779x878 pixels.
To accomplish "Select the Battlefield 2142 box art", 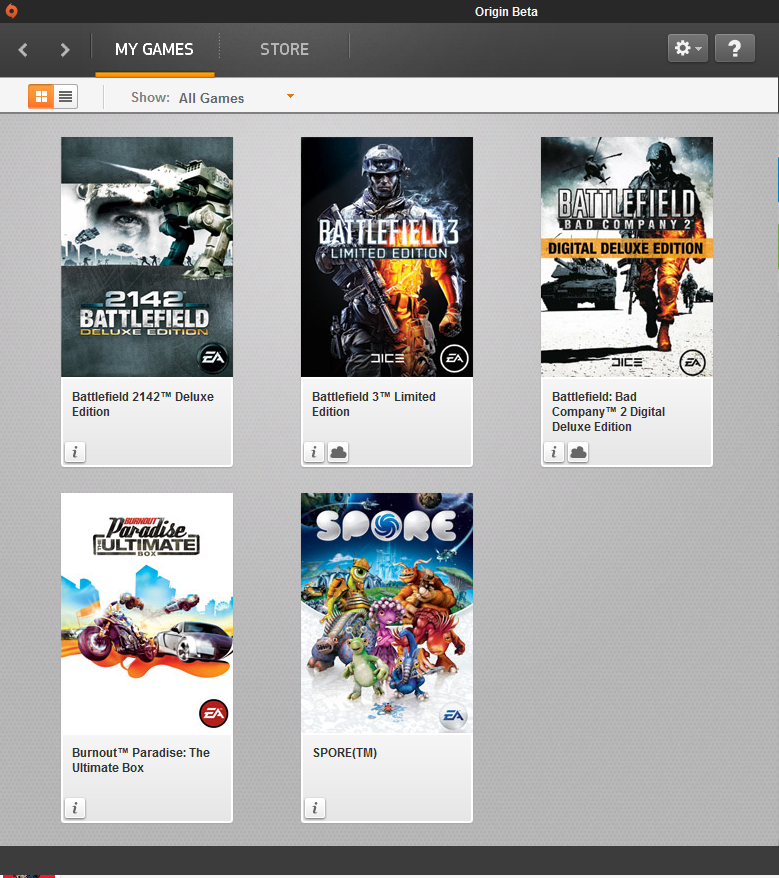I will [x=147, y=257].
